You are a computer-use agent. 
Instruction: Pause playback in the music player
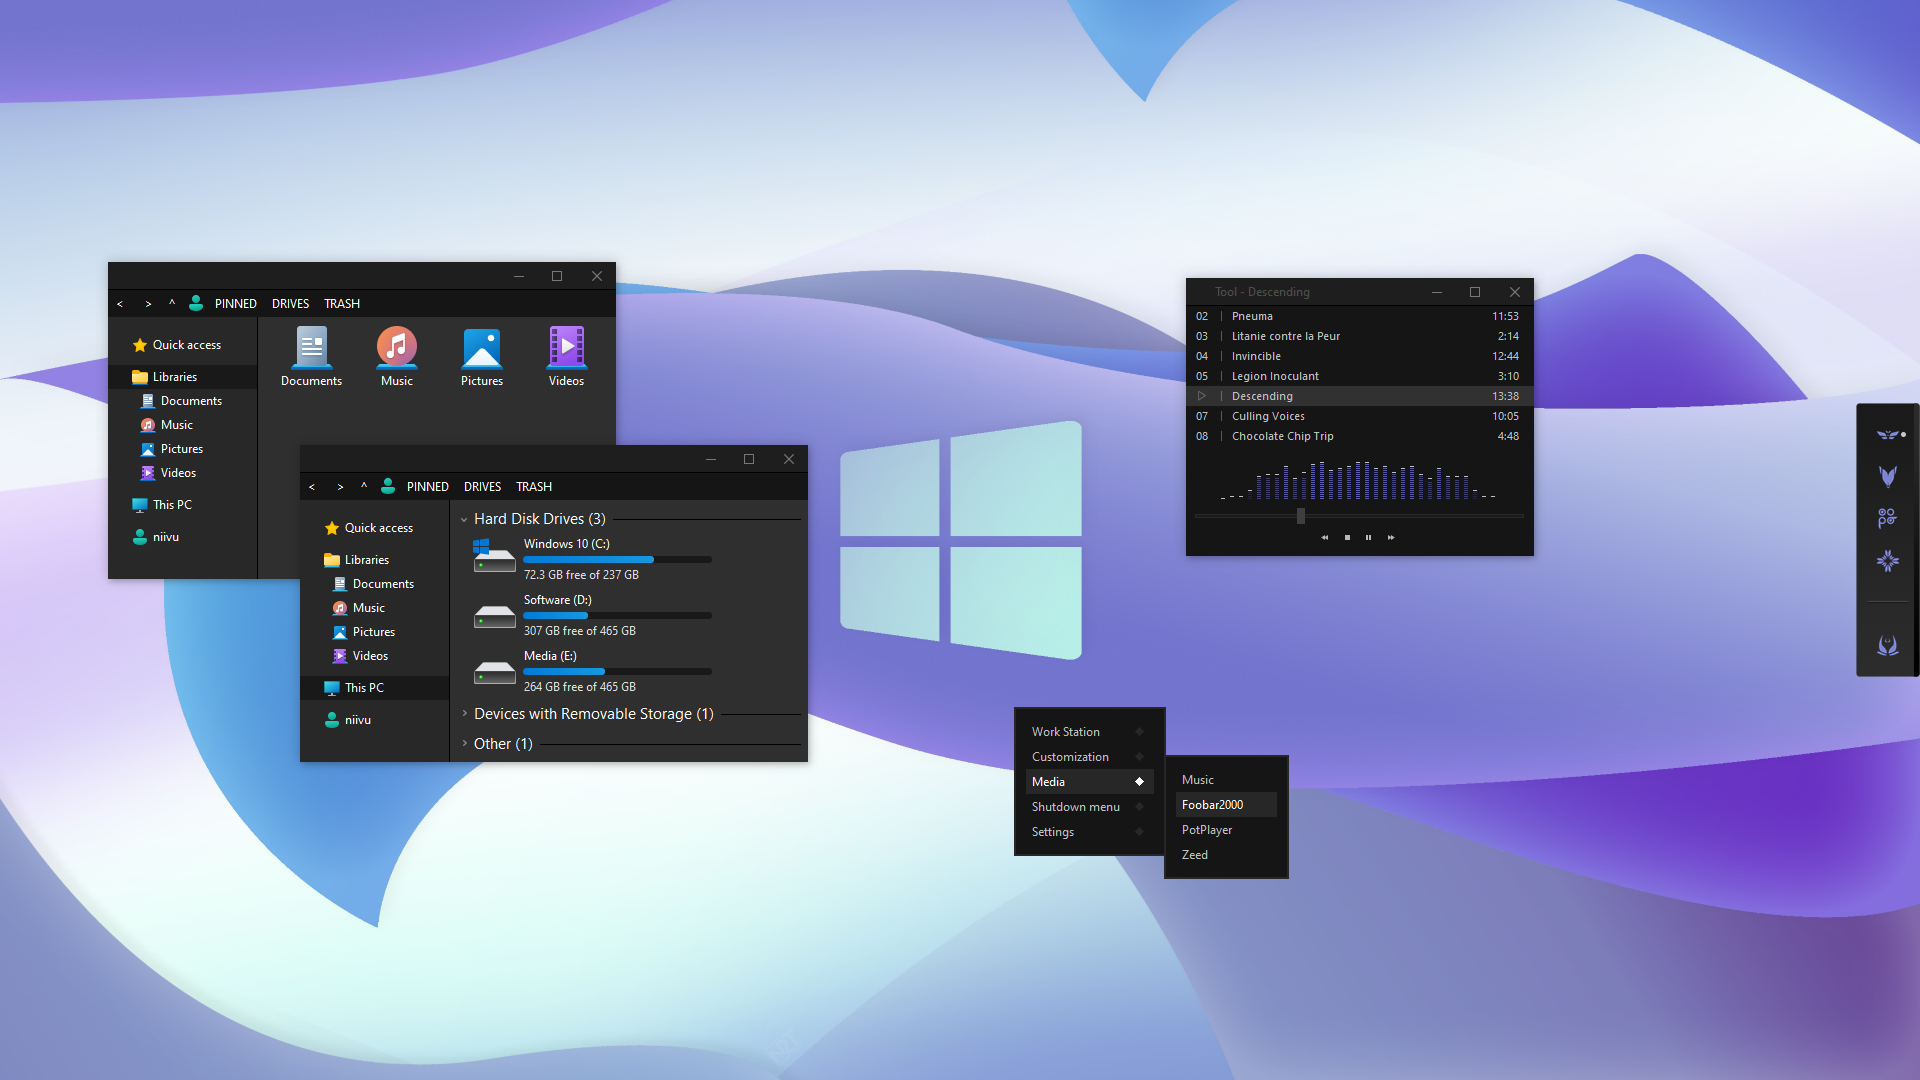[1369, 537]
